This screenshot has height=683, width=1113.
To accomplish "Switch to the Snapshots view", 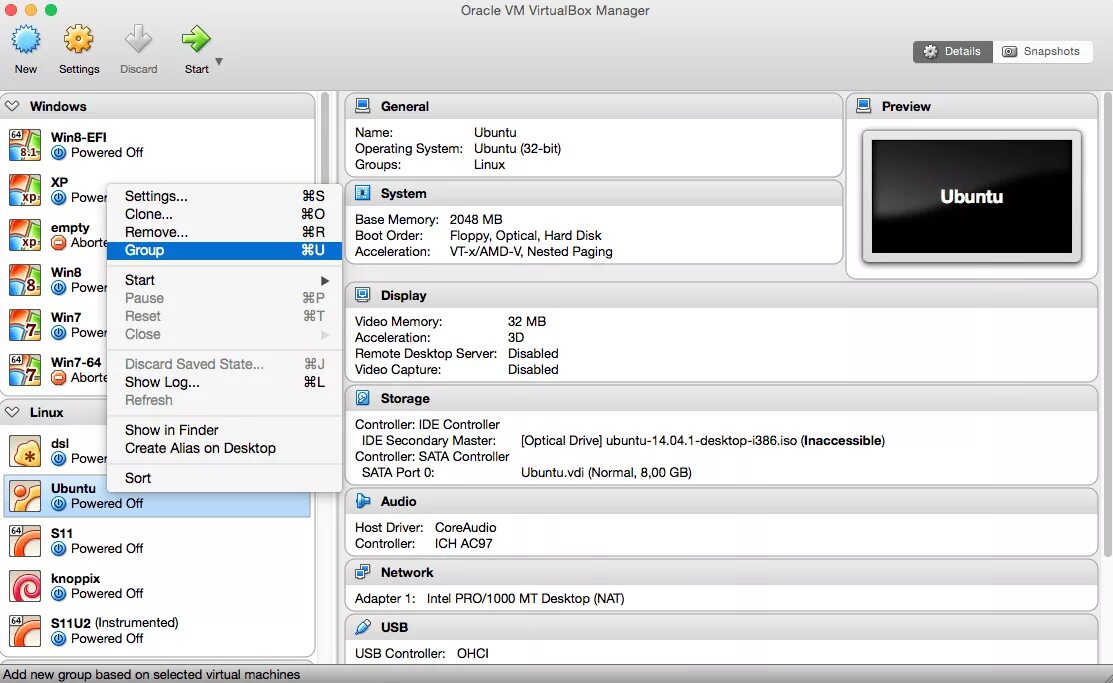I will (1043, 51).
